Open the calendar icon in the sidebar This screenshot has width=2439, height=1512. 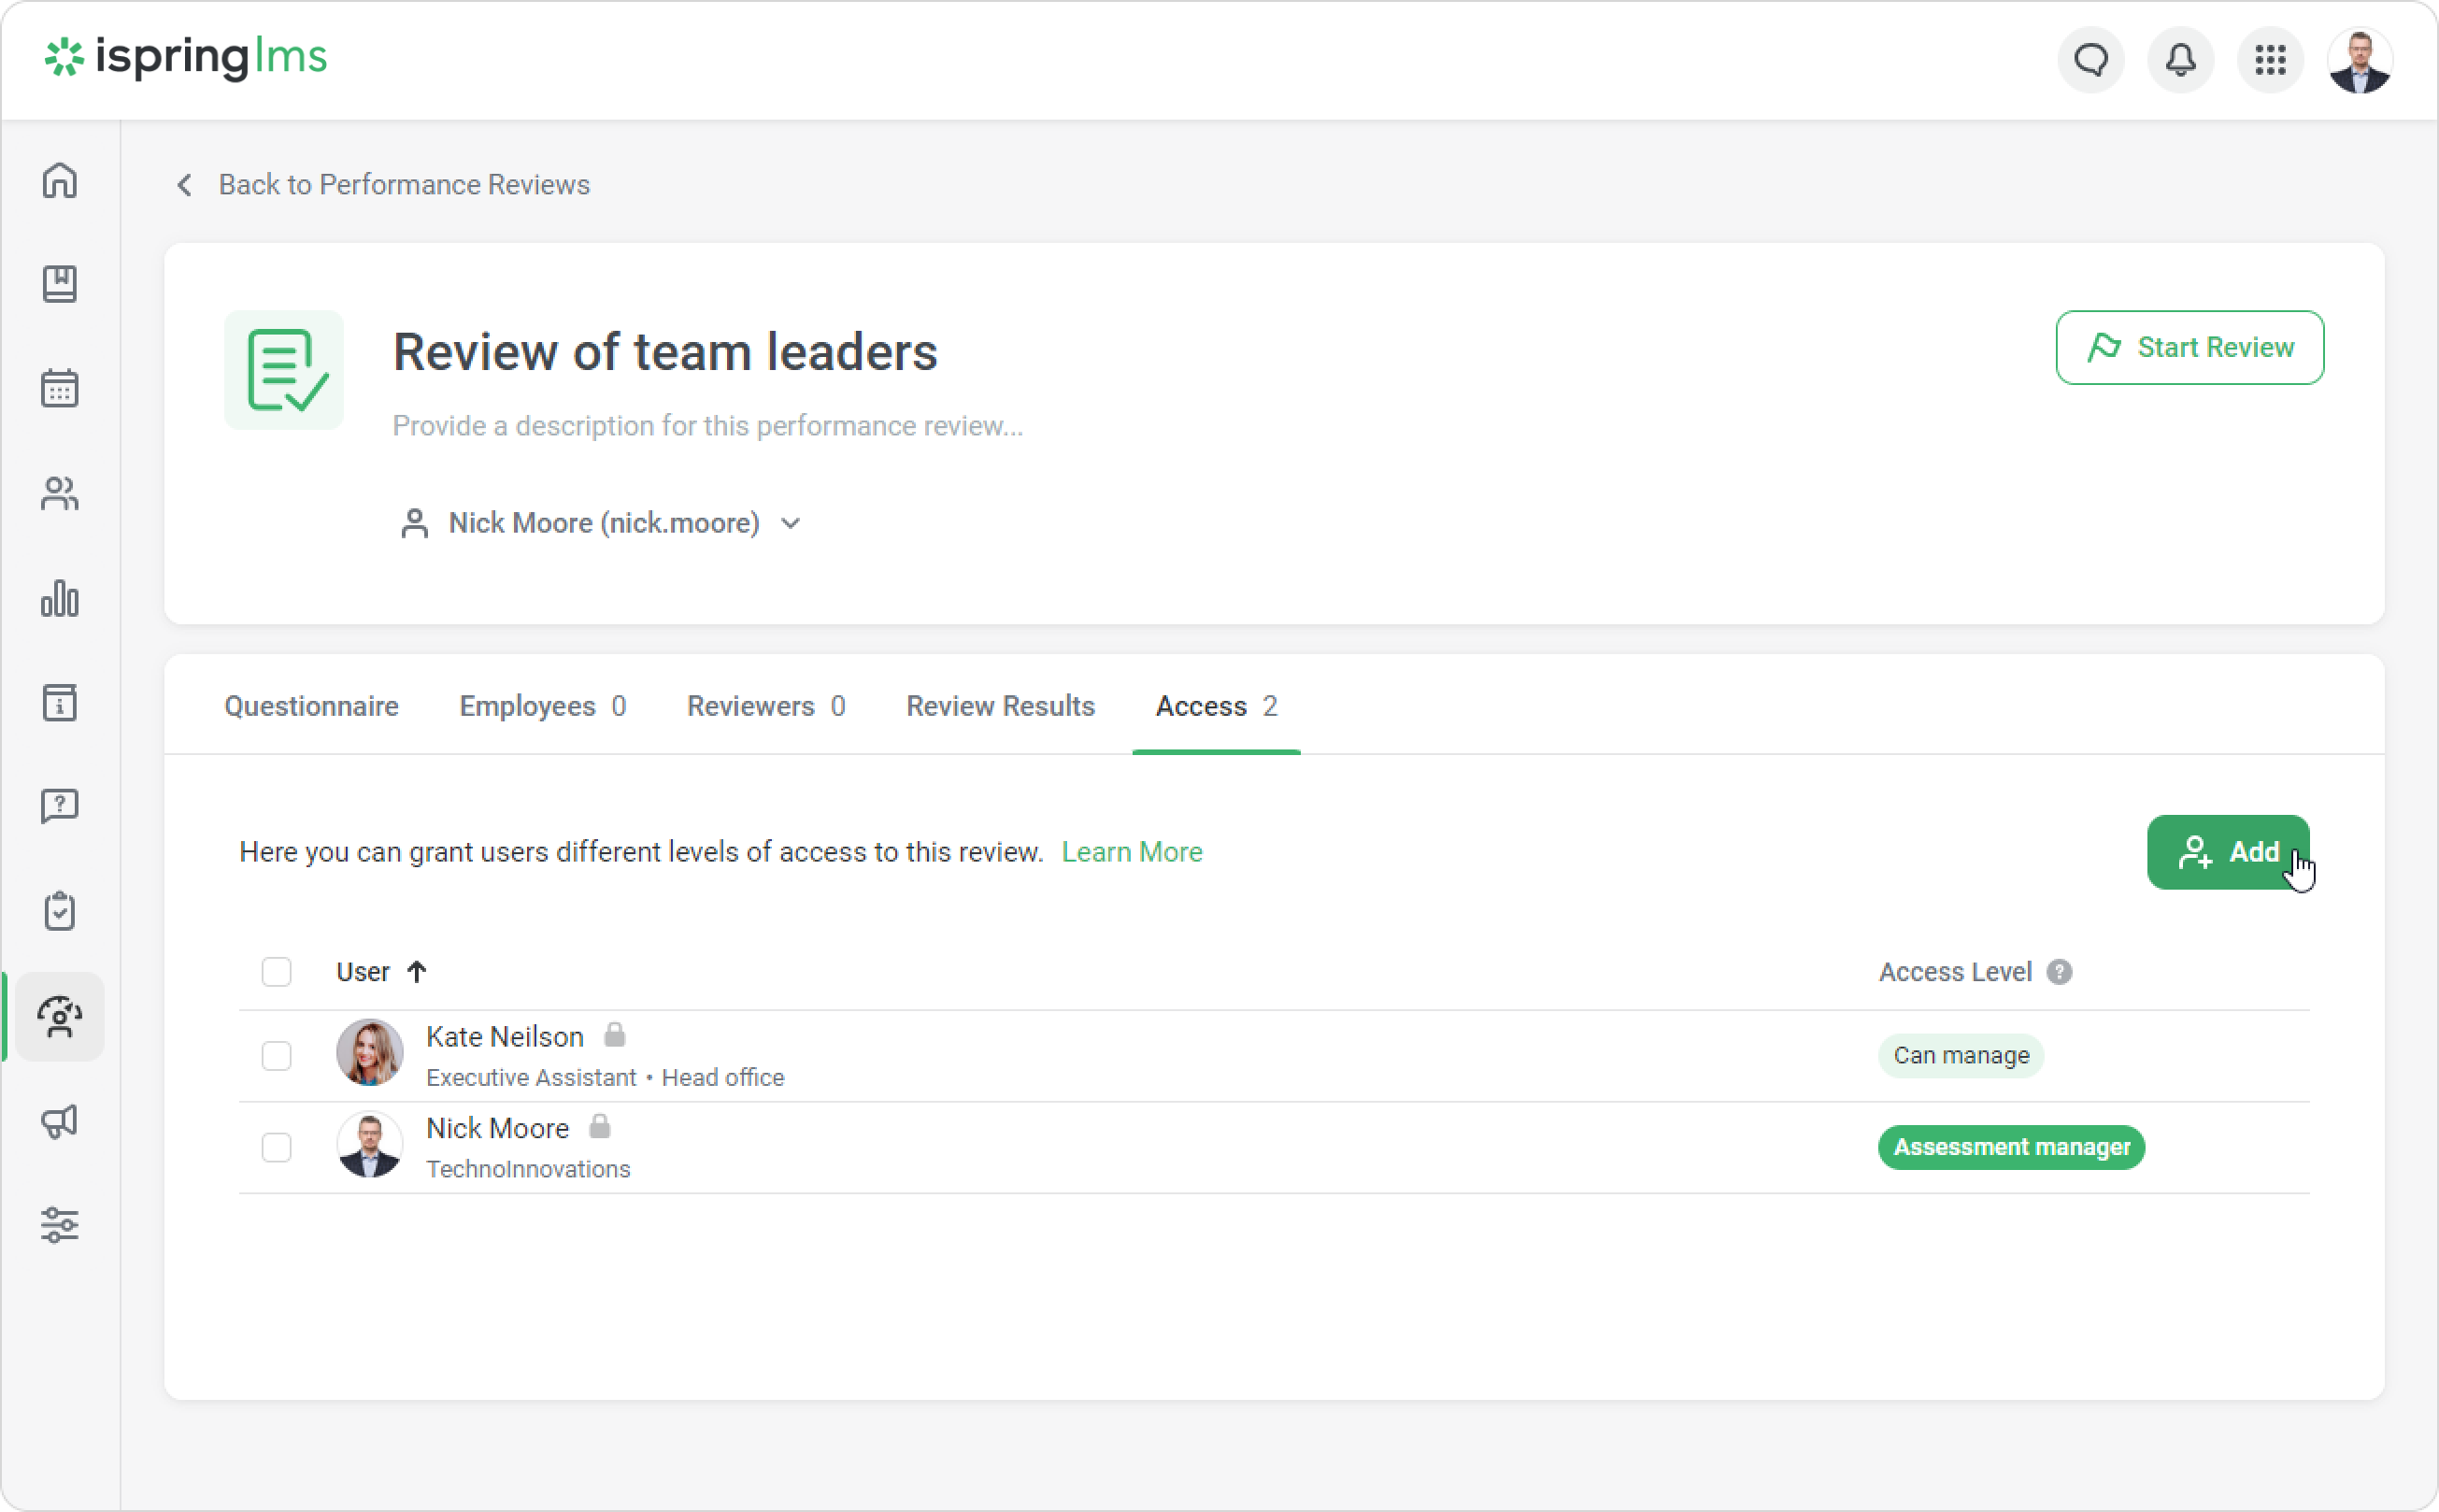pos(60,388)
